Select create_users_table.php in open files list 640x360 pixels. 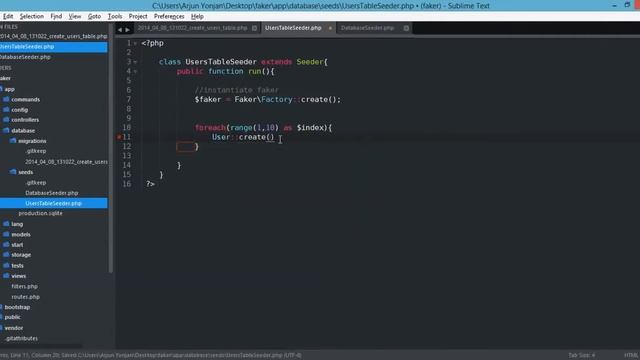click(53, 36)
